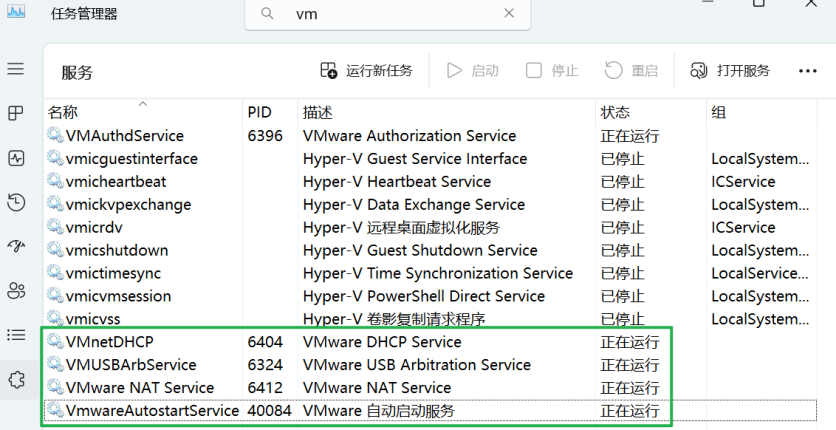
Task: Select the VmwareAutostartService row
Action: pyautogui.click(x=431, y=410)
